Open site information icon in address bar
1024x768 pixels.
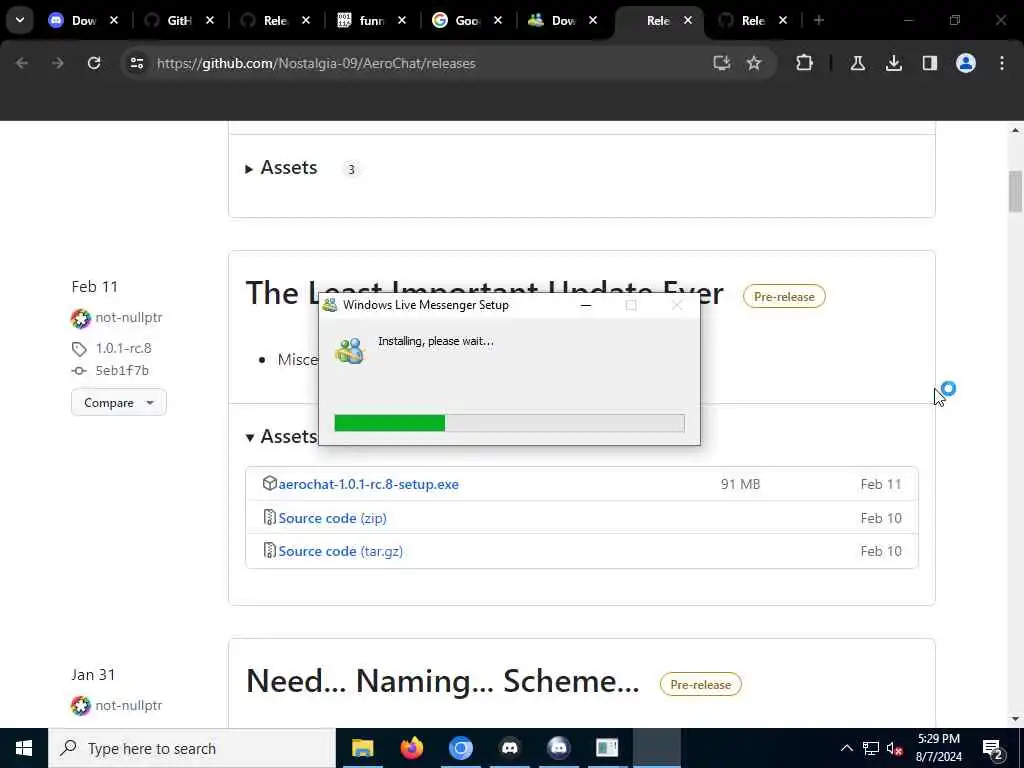coord(136,63)
